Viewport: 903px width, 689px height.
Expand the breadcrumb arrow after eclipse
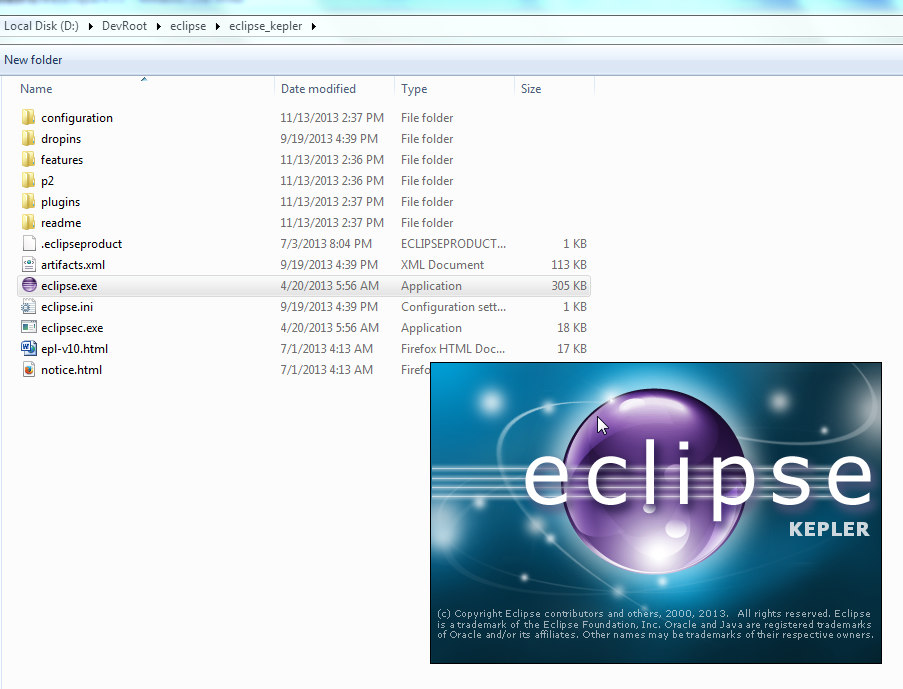(218, 26)
